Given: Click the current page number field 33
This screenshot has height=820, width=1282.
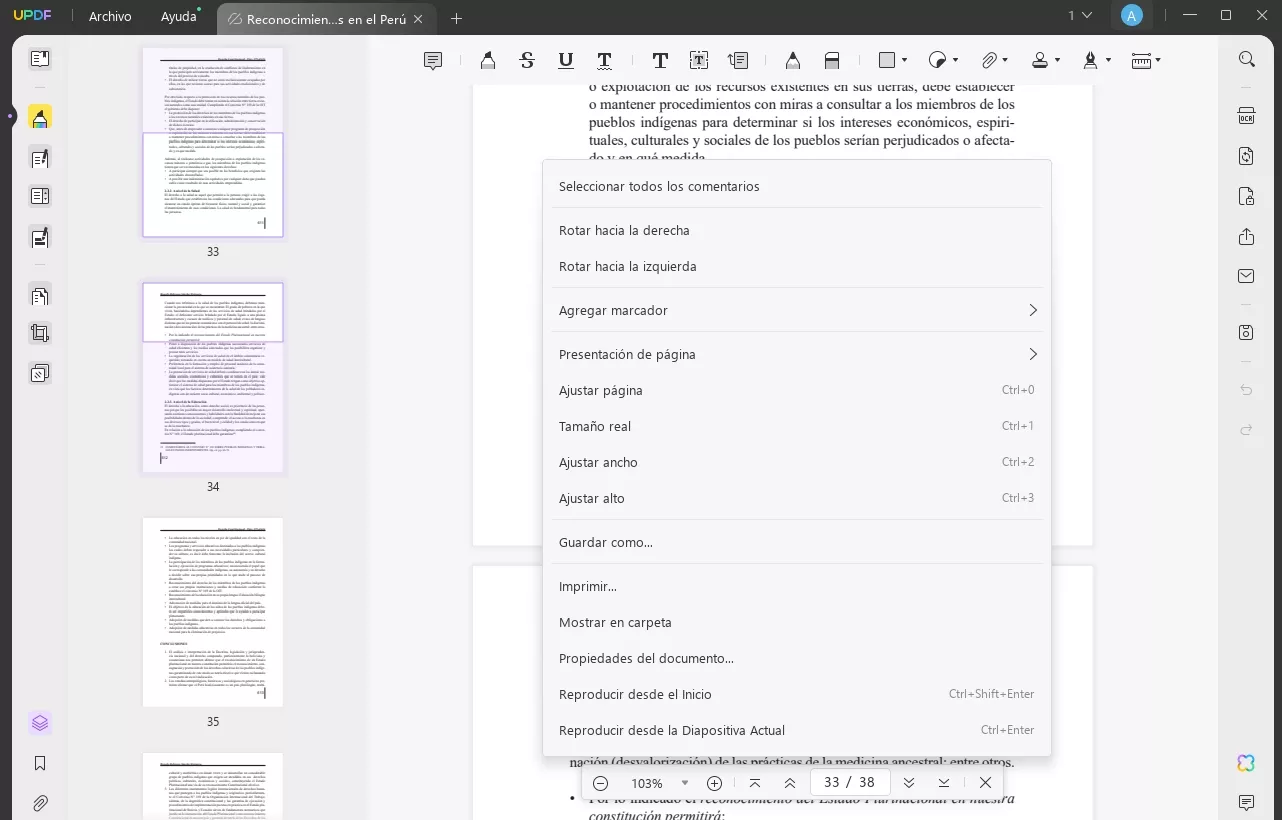Looking at the screenshot, I should pos(831,783).
